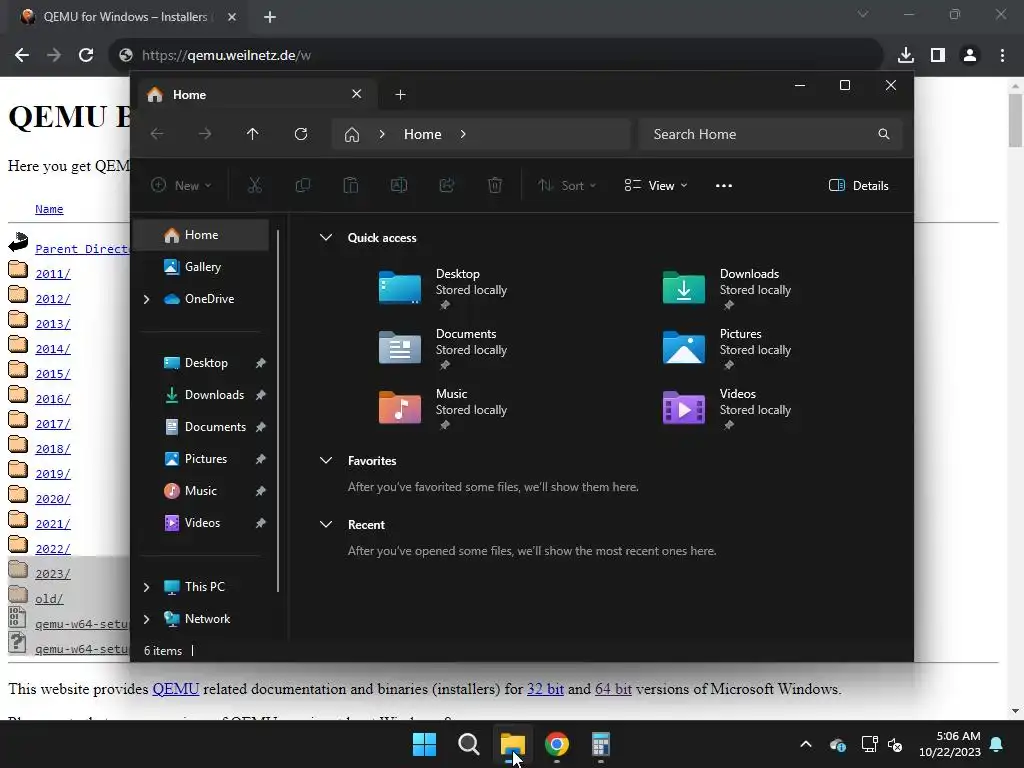The width and height of the screenshot is (1024, 768).
Task: Open the Chrome three-dot menu
Action: [1002, 55]
